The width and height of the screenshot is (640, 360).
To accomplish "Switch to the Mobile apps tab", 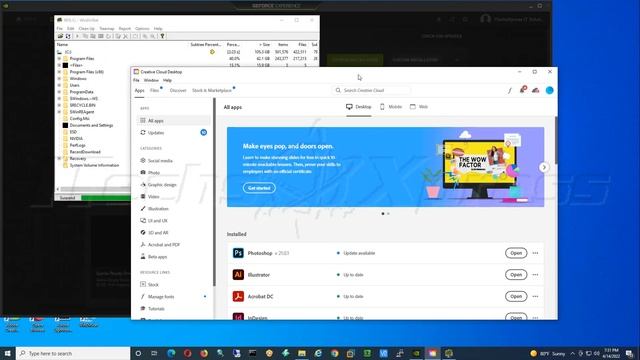I will [391, 107].
